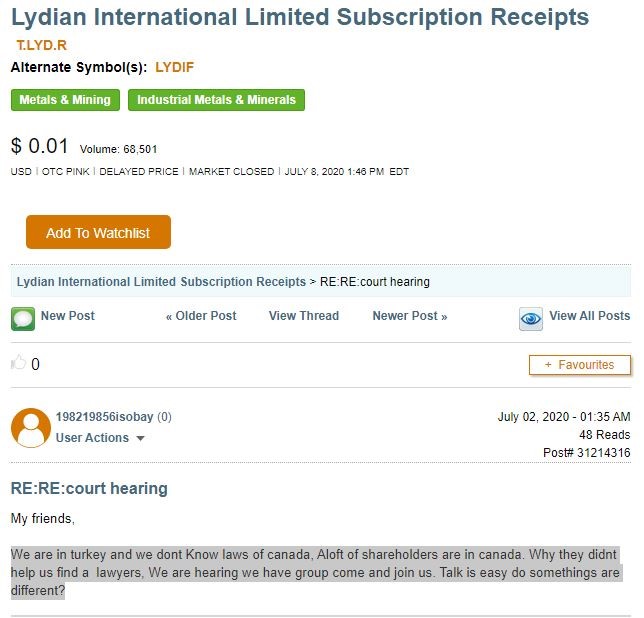Viewport: 644px width, 618px height.
Task: Open the LYDIF alternate symbol link
Action: 175,67
